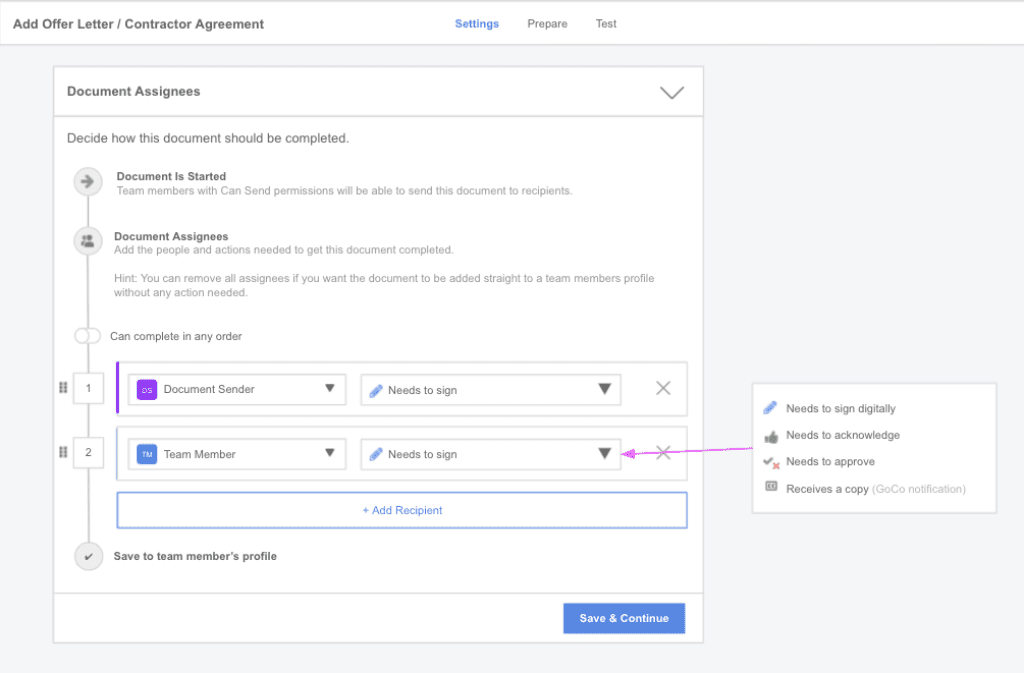Click the + Add Recipient button

point(402,510)
